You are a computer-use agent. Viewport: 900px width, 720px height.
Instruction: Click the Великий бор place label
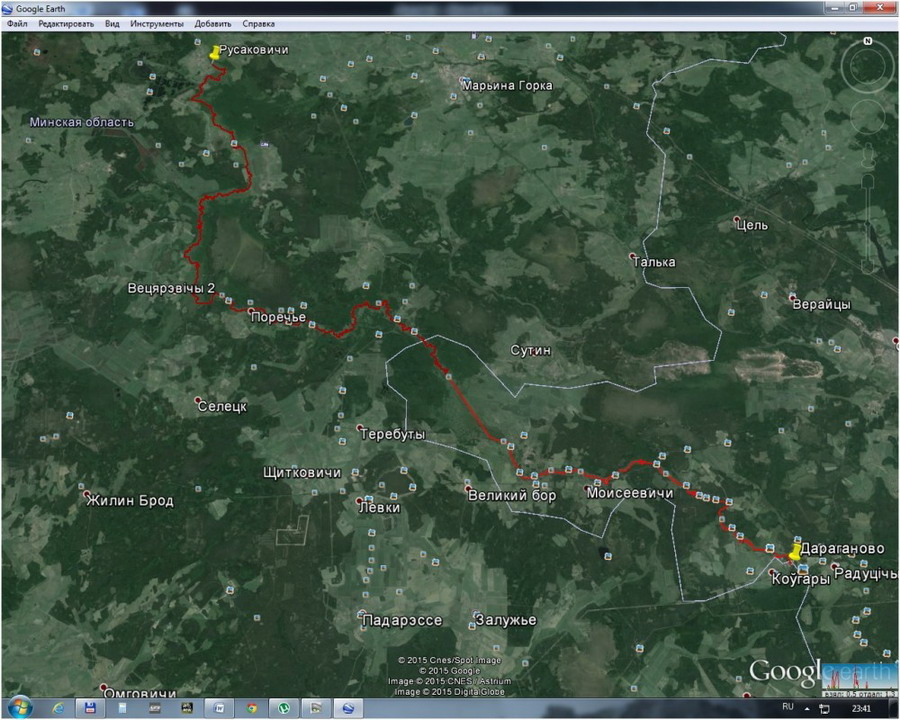coord(511,495)
